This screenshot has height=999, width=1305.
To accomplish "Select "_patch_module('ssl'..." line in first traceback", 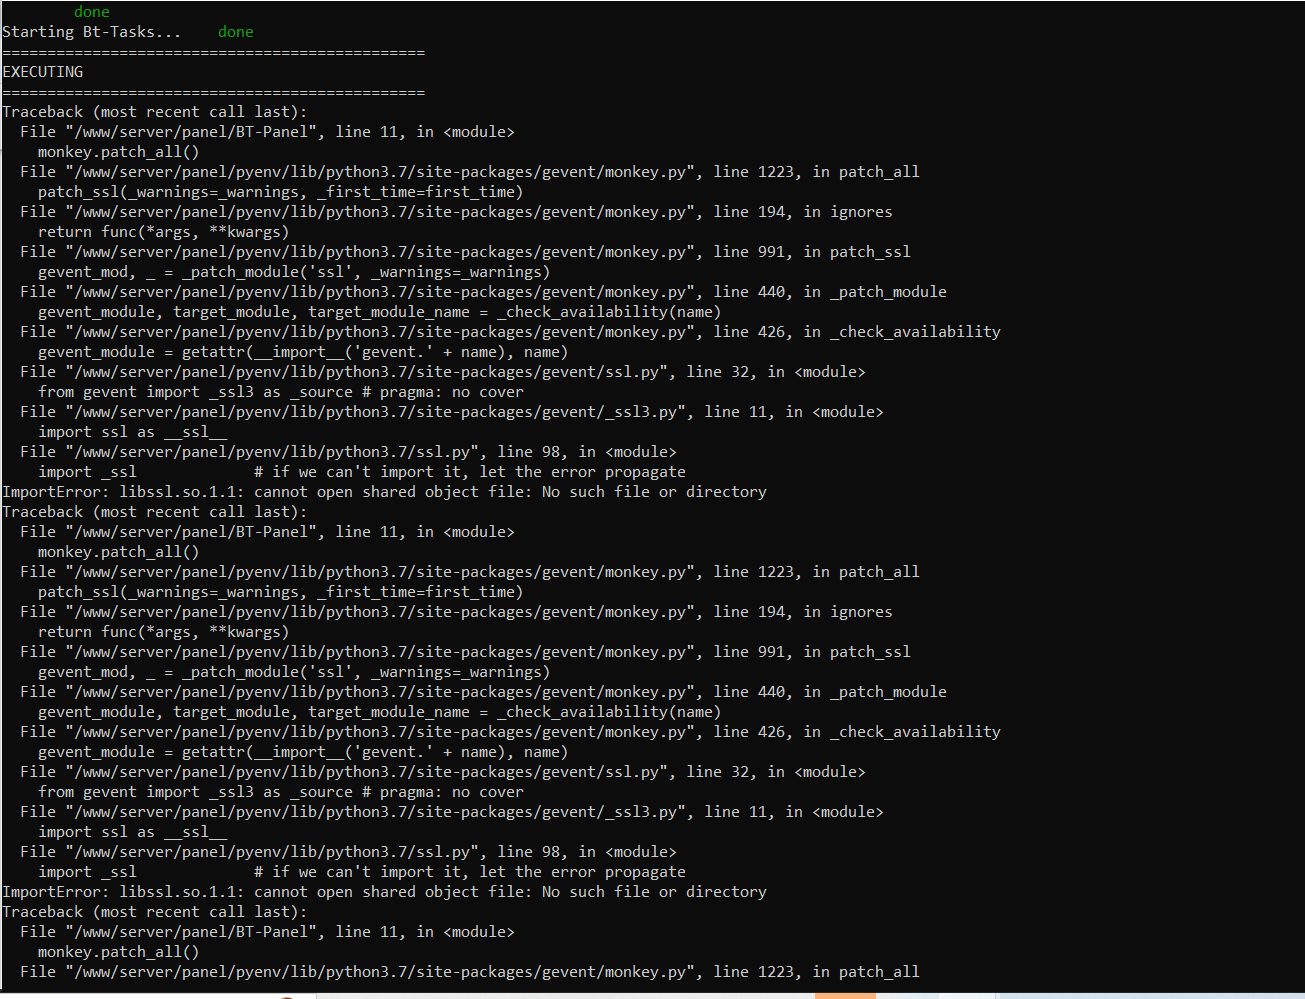I will 294,272.
